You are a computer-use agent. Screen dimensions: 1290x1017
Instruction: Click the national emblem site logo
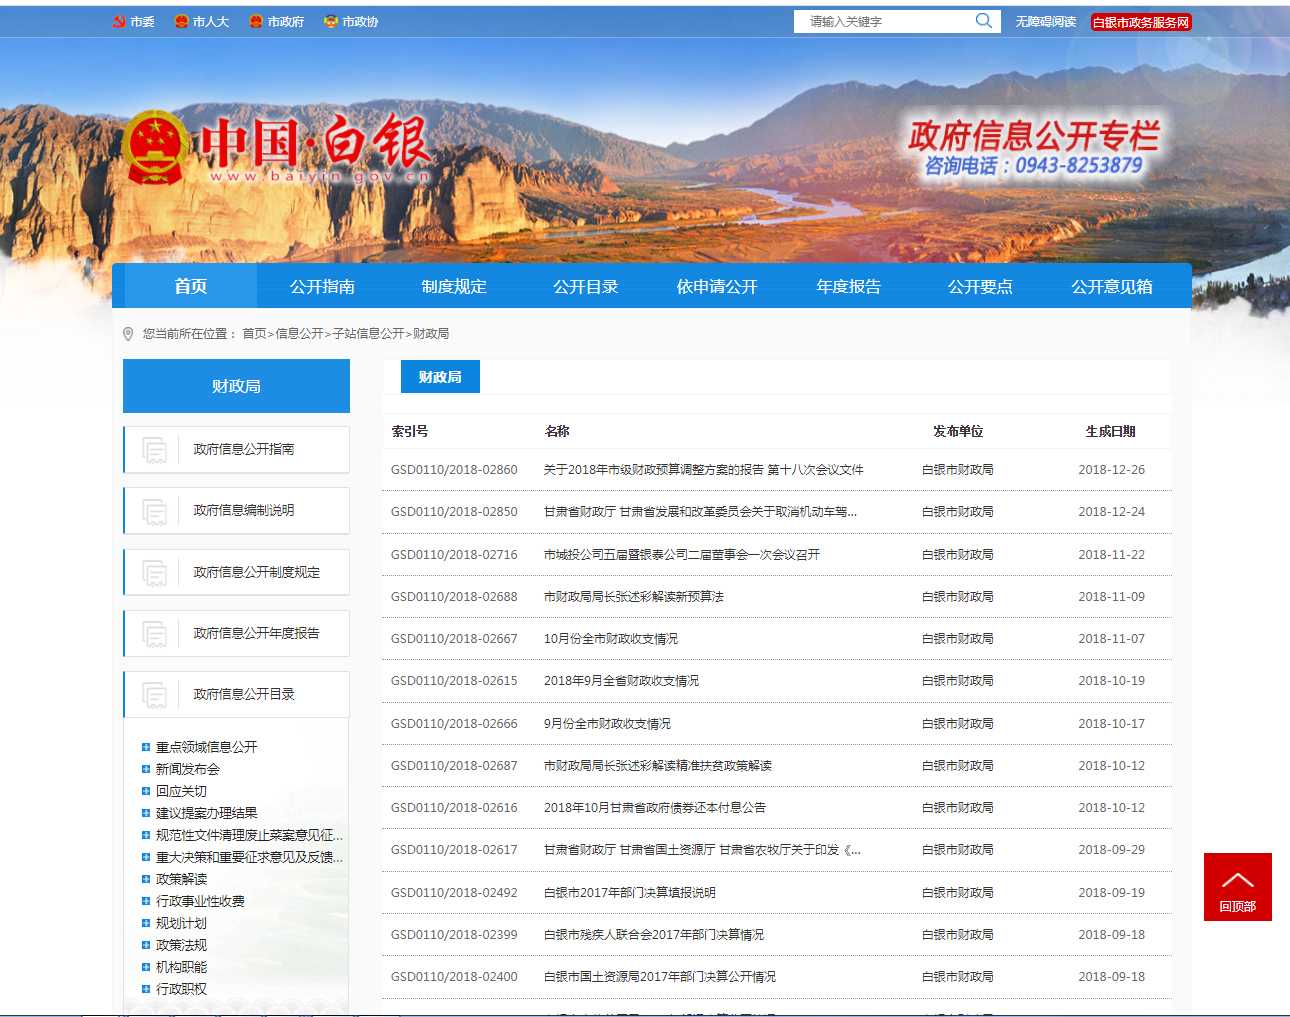pos(156,148)
